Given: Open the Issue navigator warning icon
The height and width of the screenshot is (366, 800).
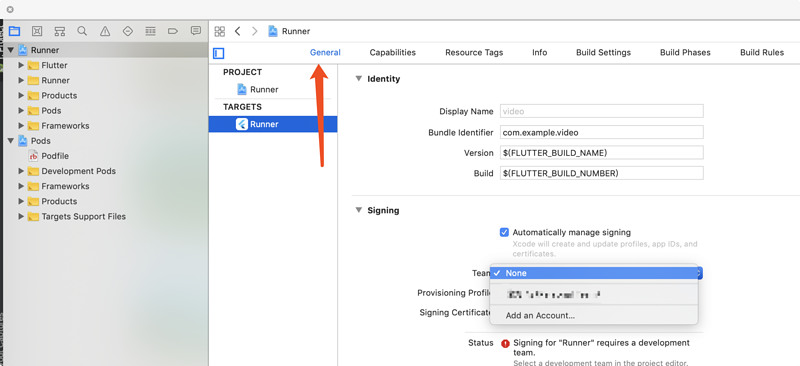Looking at the screenshot, I should (105, 31).
